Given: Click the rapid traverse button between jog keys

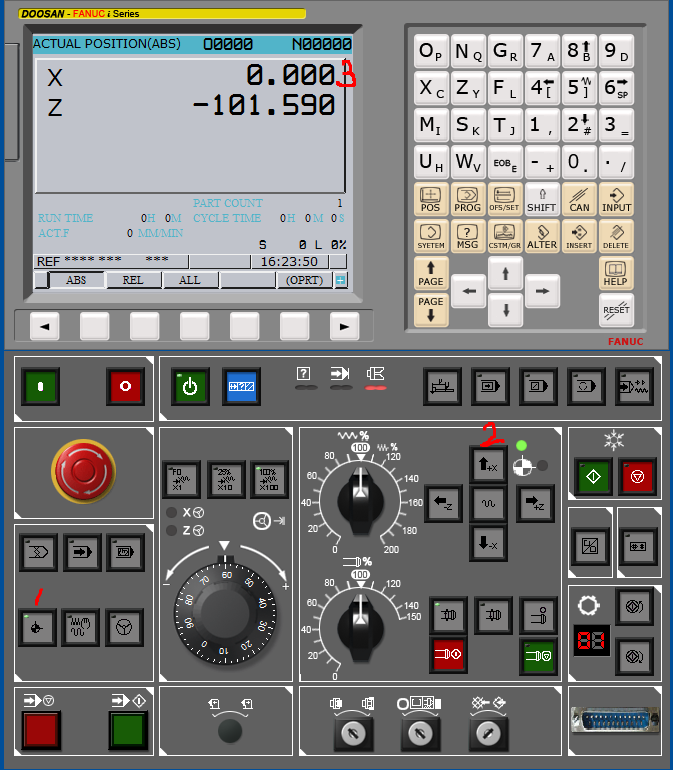Looking at the screenshot, I should tap(488, 503).
